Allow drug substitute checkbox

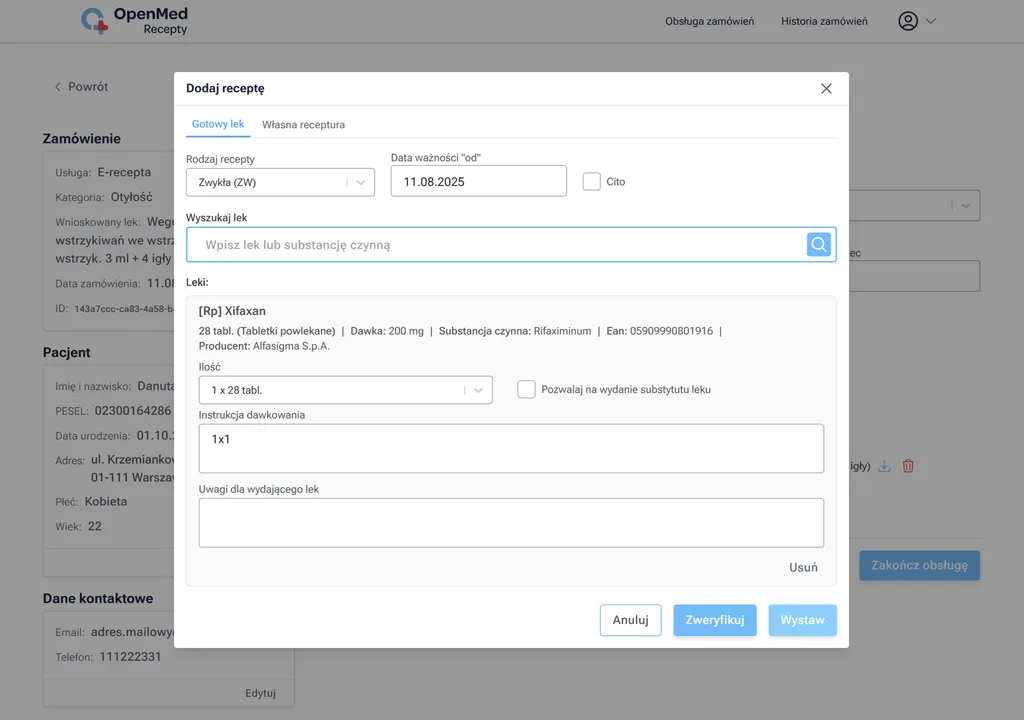pos(526,389)
